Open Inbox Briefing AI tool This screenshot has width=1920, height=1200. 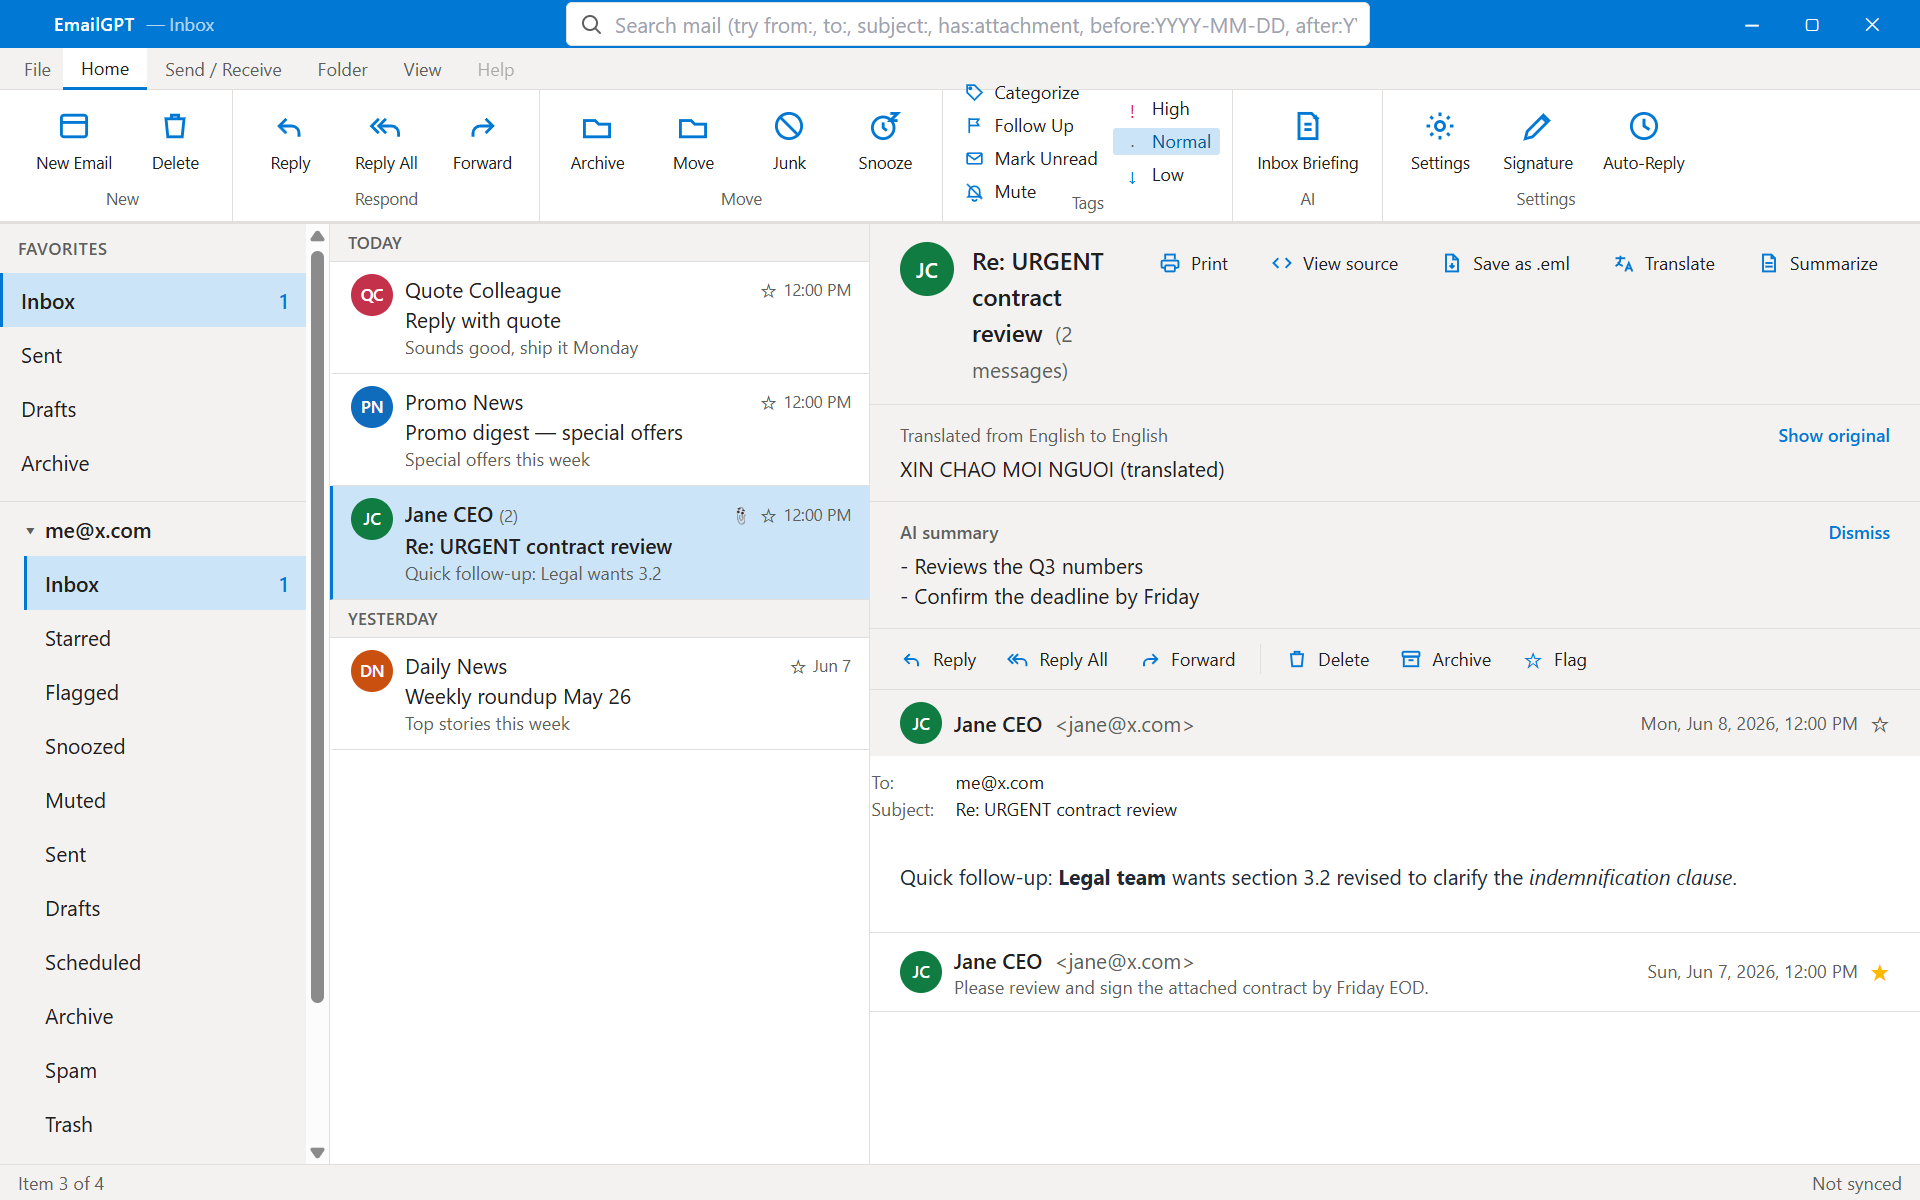pyautogui.click(x=1307, y=142)
